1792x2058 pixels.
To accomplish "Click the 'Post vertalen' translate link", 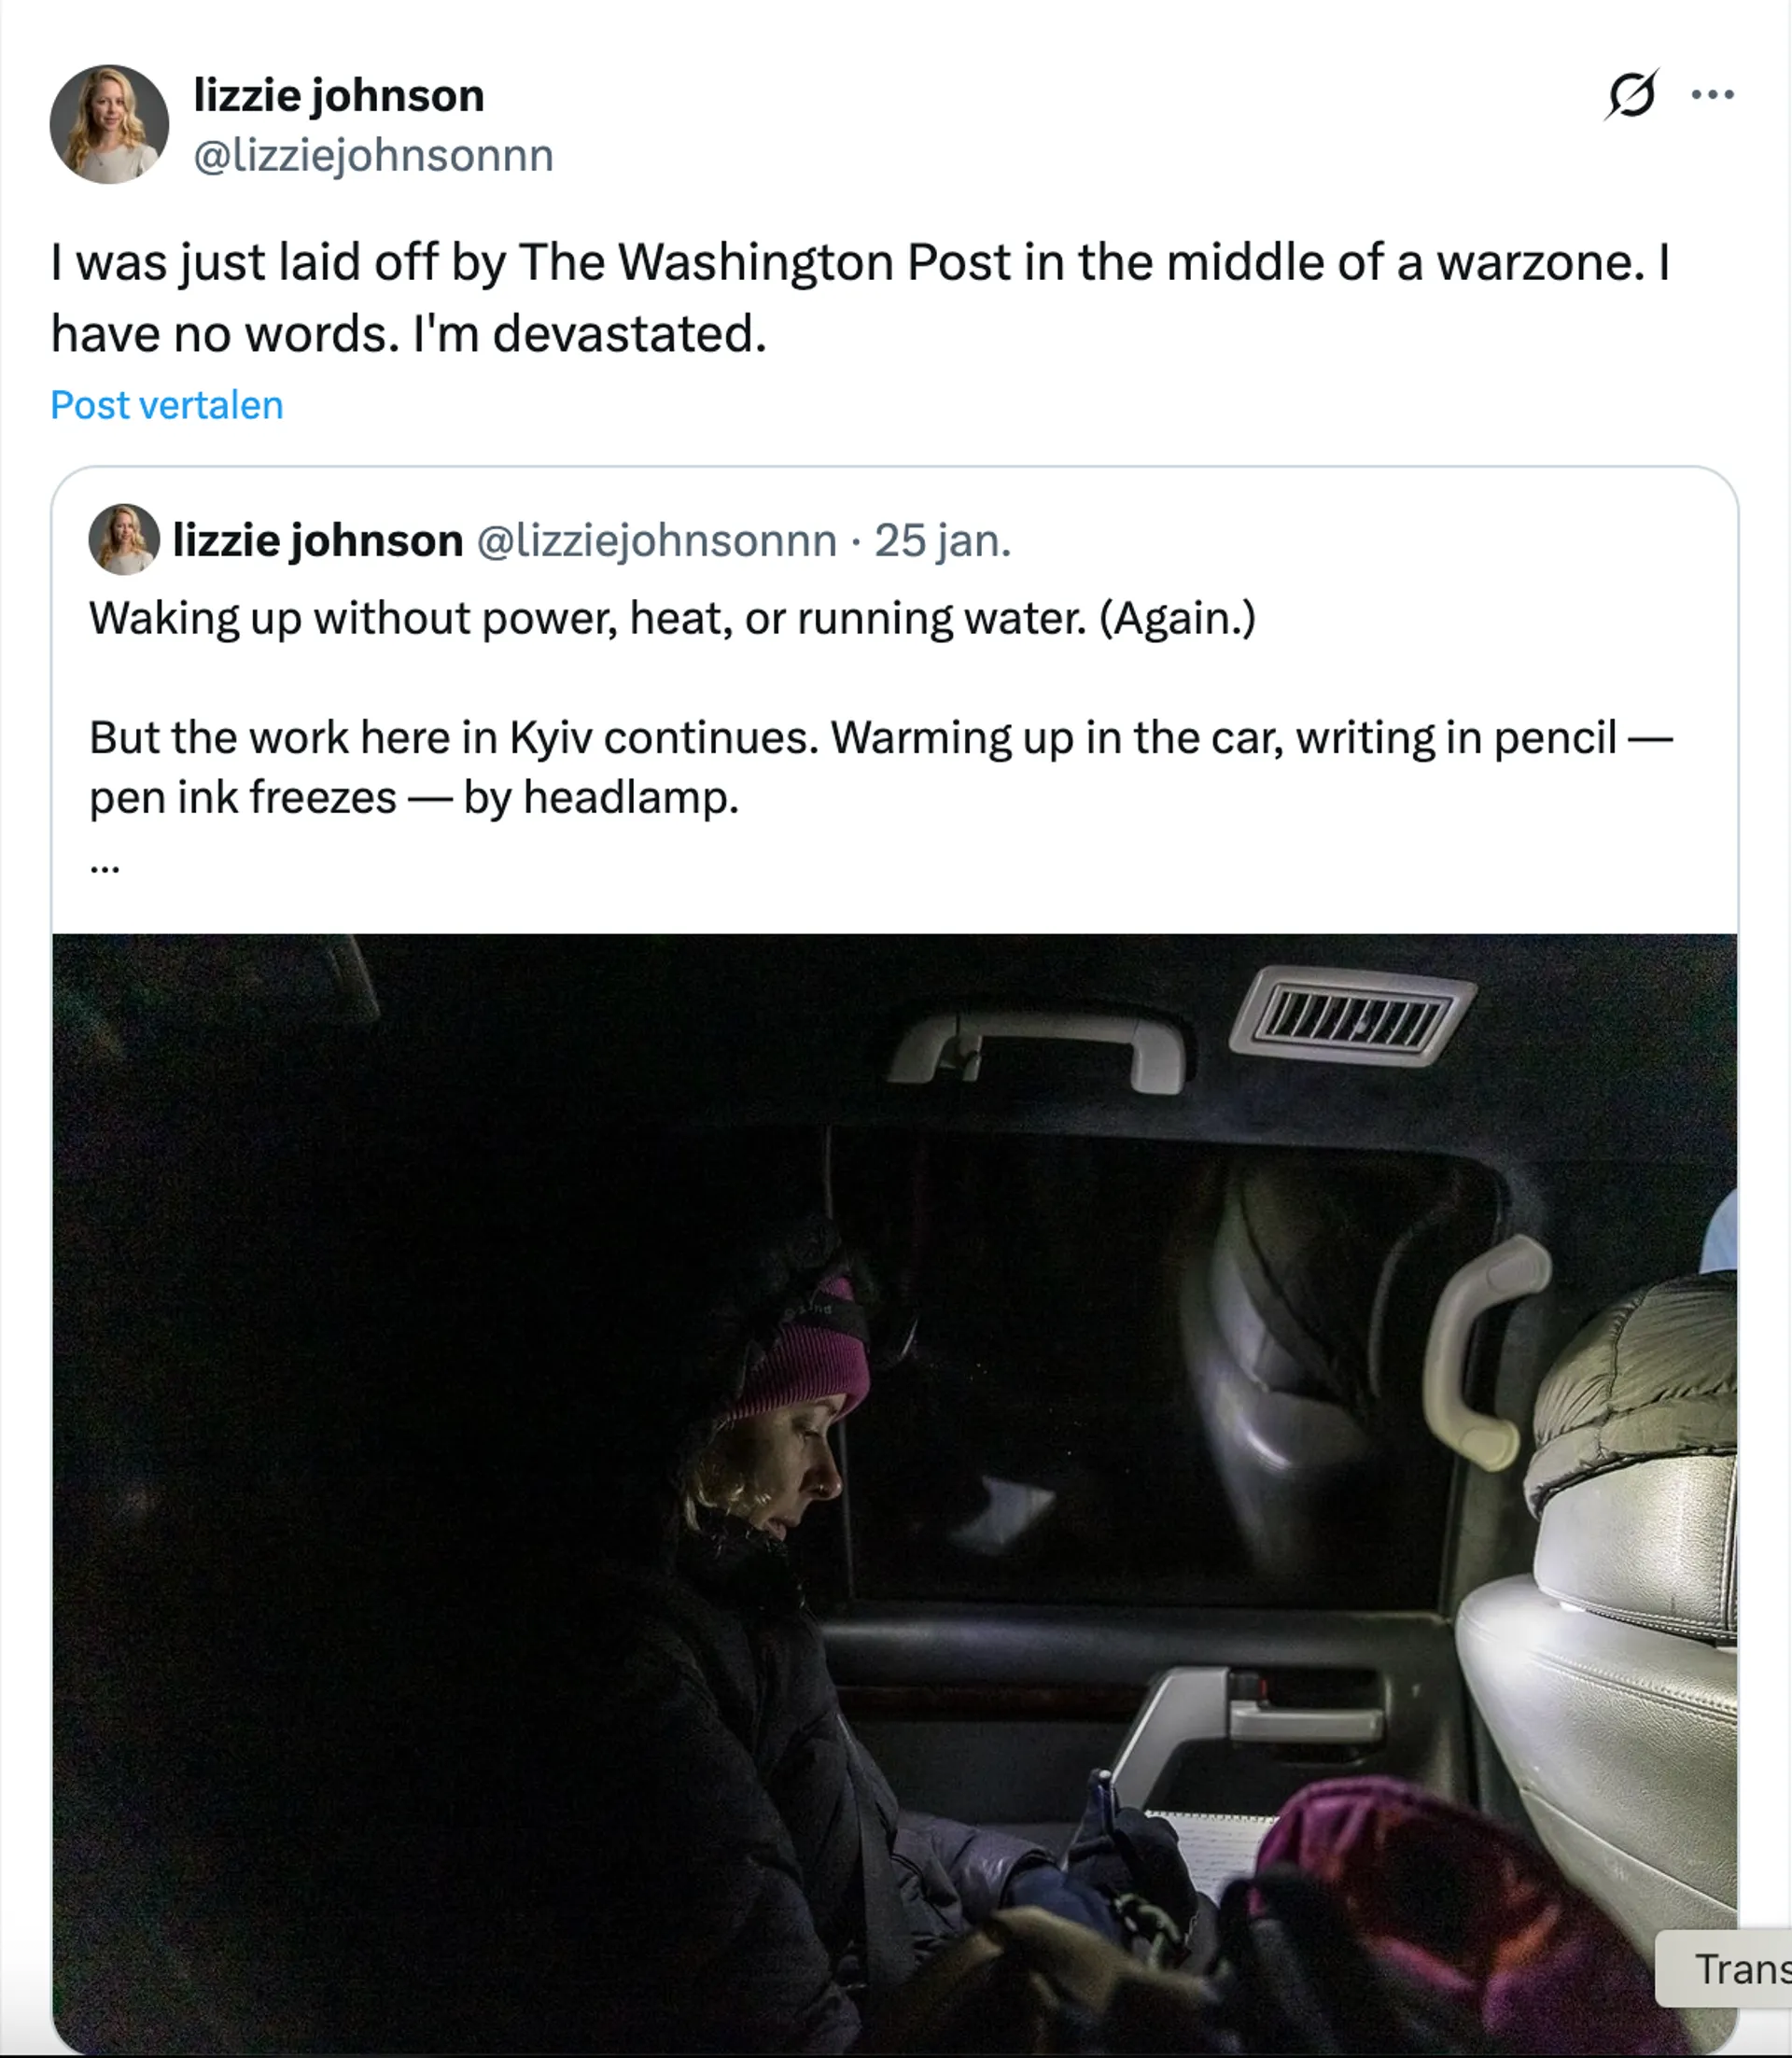I will pyautogui.click(x=167, y=405).
